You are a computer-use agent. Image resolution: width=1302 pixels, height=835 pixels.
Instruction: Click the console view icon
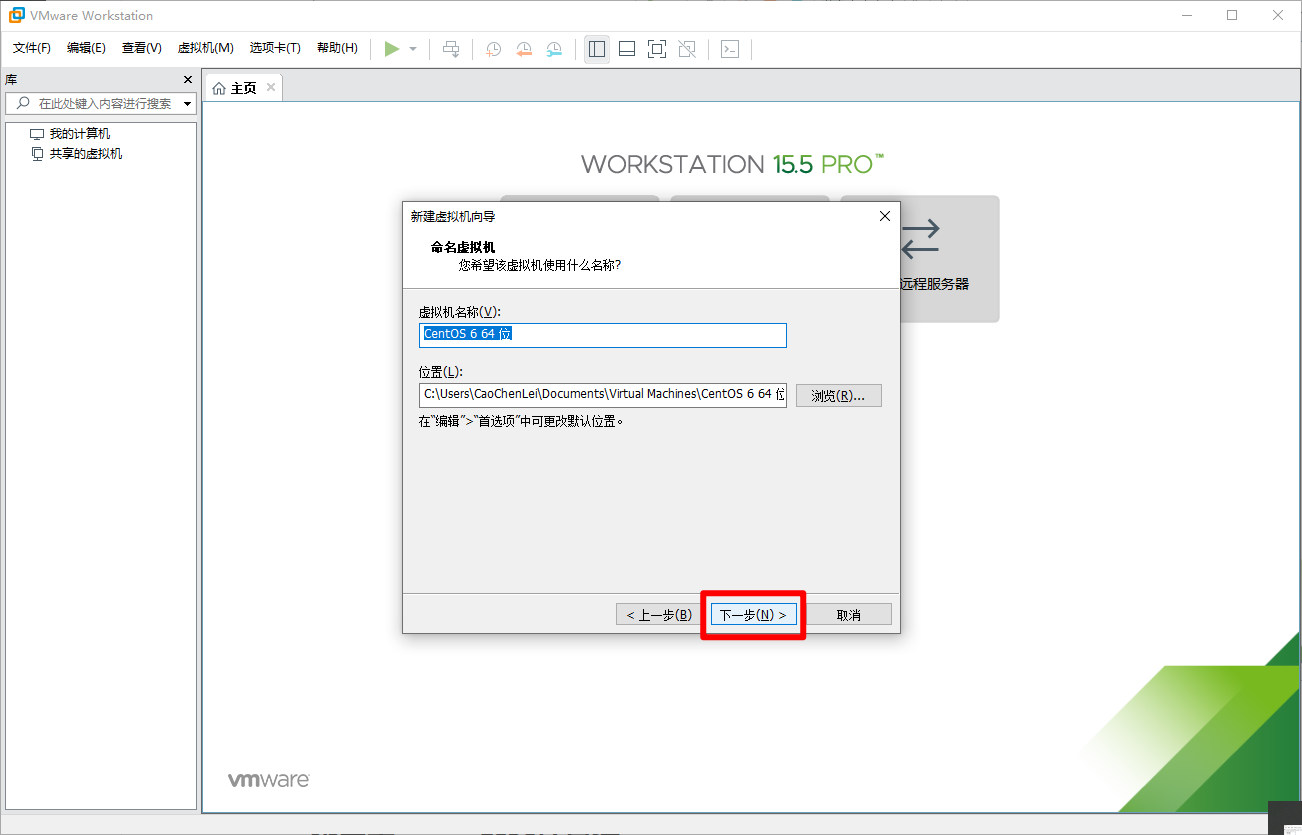[x=730, y=49]
